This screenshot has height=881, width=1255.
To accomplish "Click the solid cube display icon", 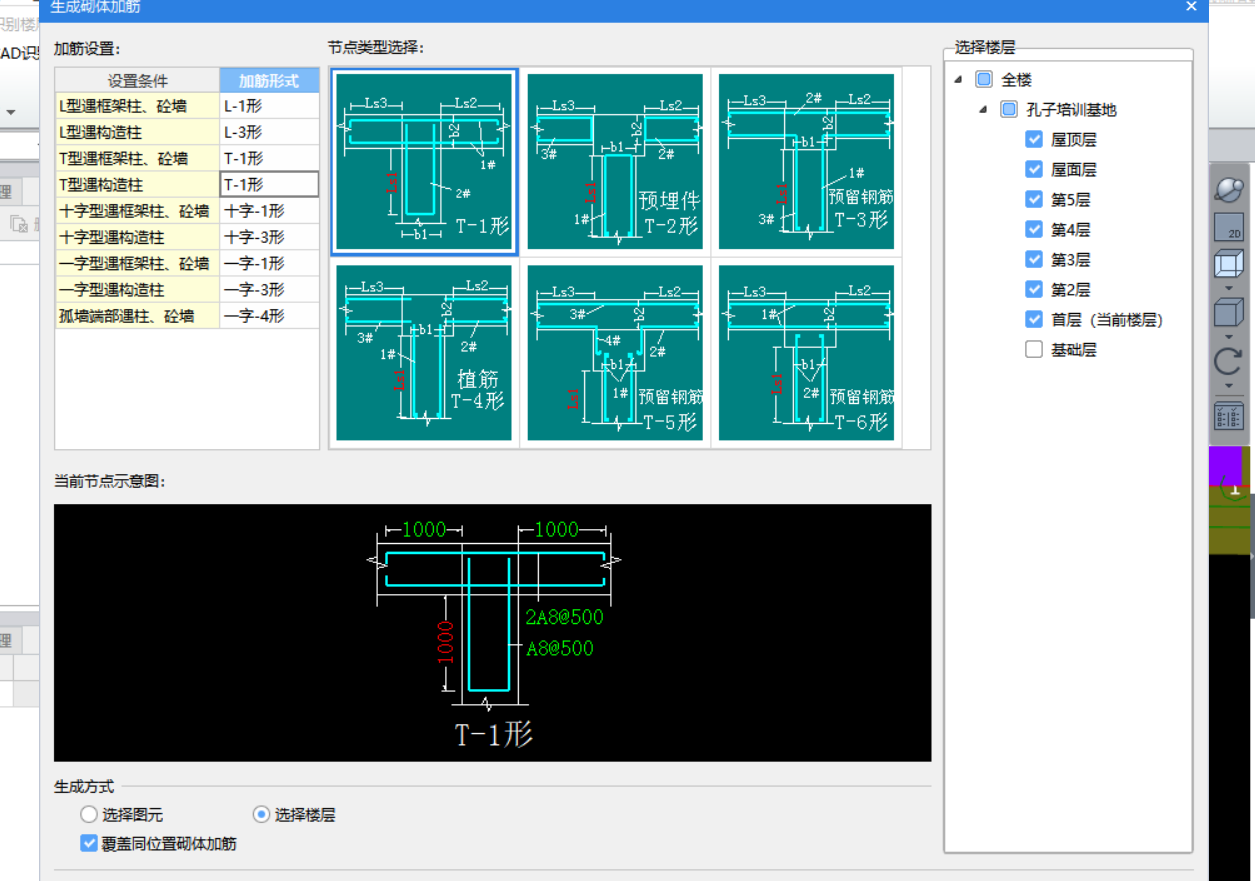I will tap(1228, 314).
